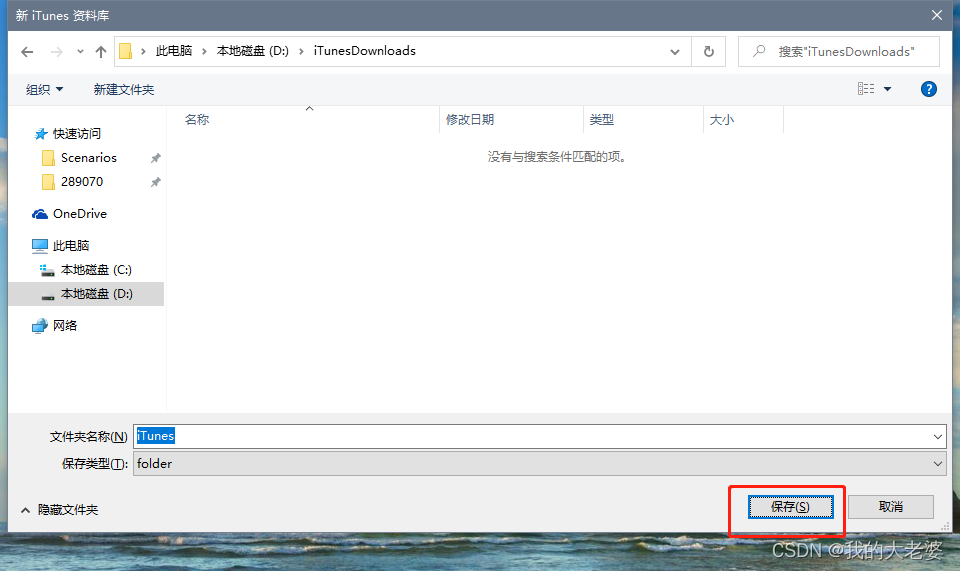Change the view layout icon
Viewport: 960px width, 571px height.
(x=866, y=89)
